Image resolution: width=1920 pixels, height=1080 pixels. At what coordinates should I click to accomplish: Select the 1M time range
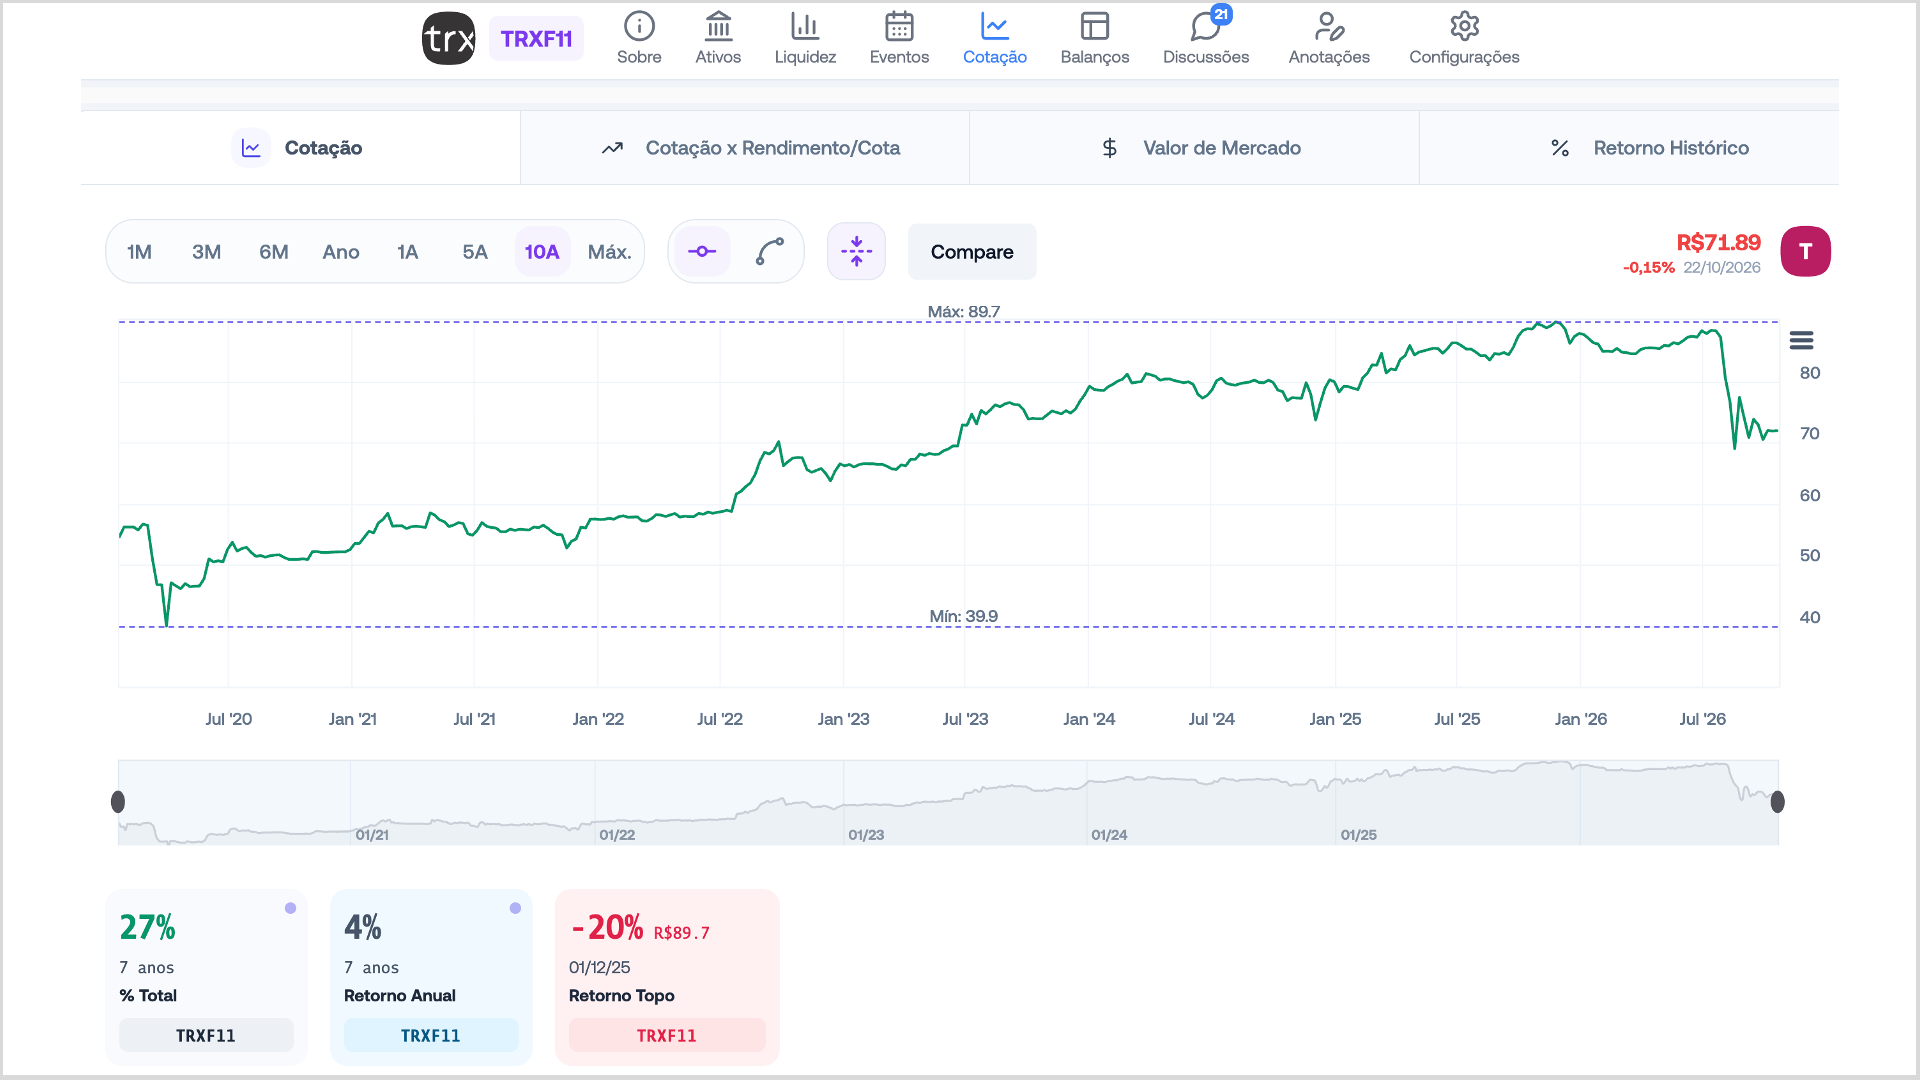(x=139, y=252)
